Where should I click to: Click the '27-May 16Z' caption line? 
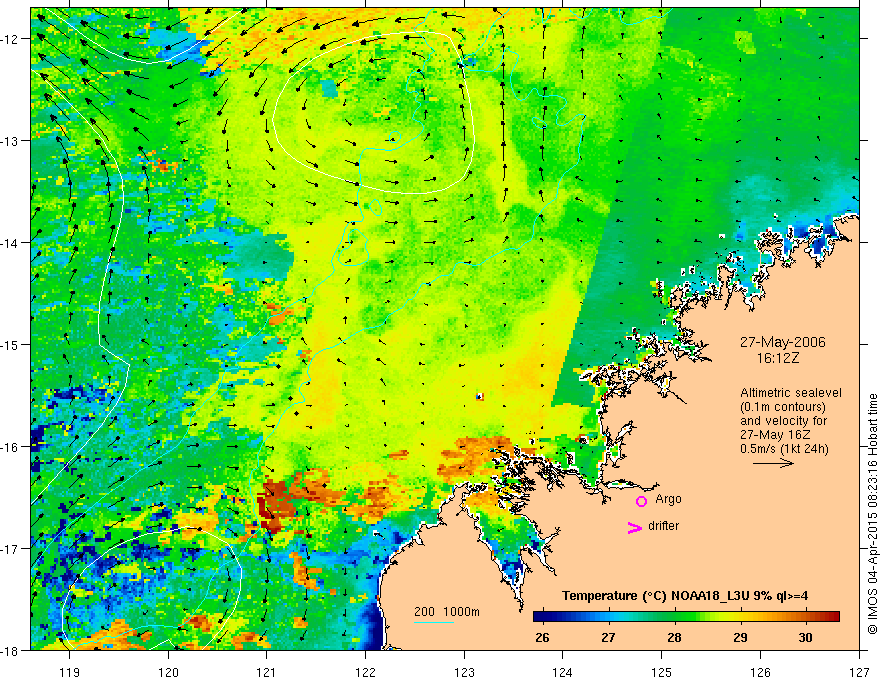[x=775, y=435]
